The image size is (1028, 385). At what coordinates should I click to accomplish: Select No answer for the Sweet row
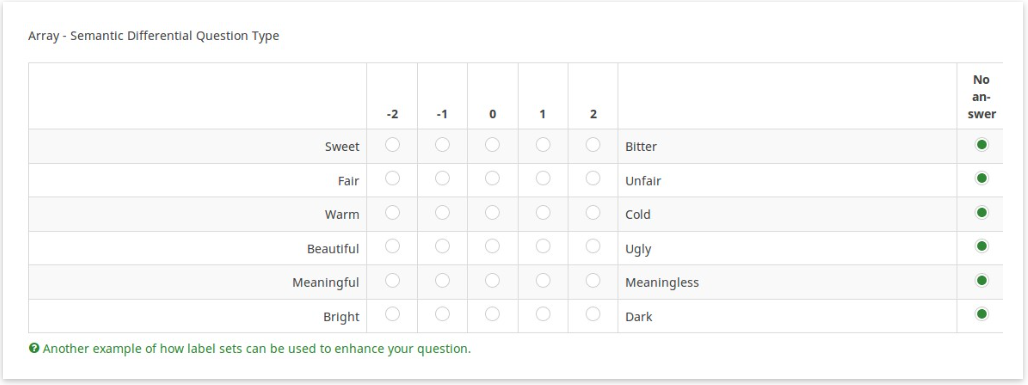[981, 144]
